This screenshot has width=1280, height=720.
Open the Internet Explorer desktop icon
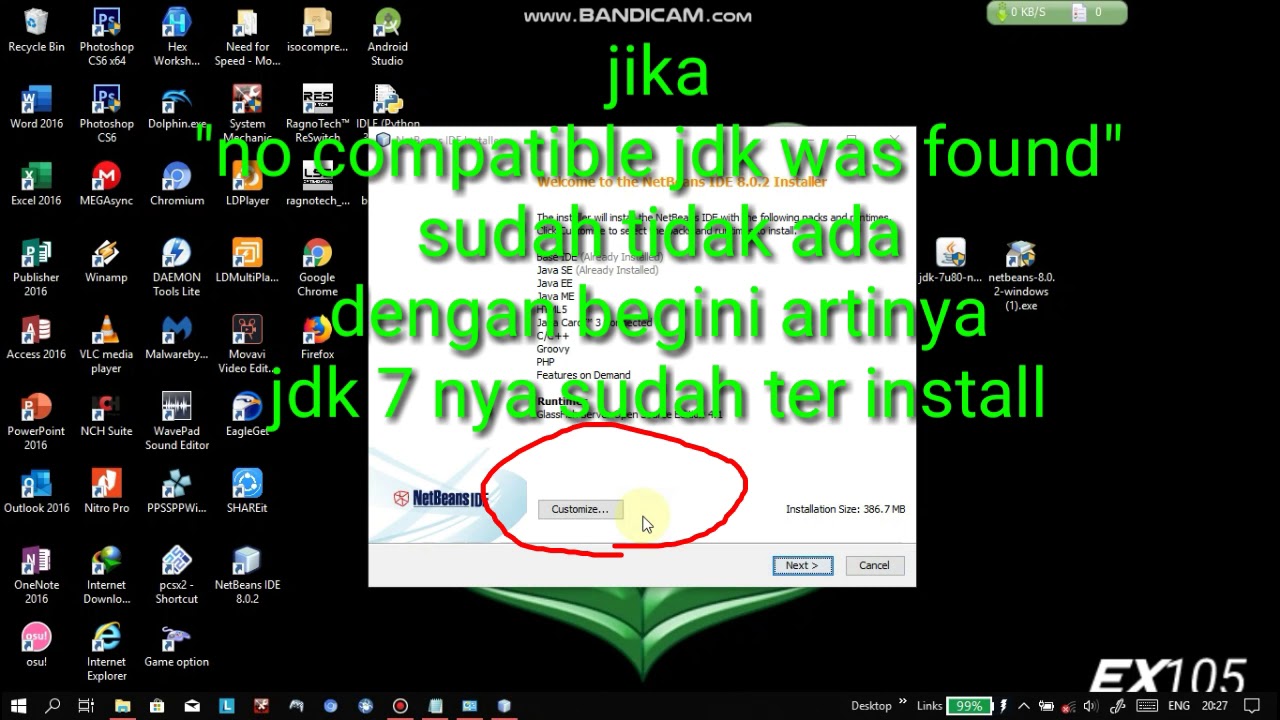click(106, 653)
